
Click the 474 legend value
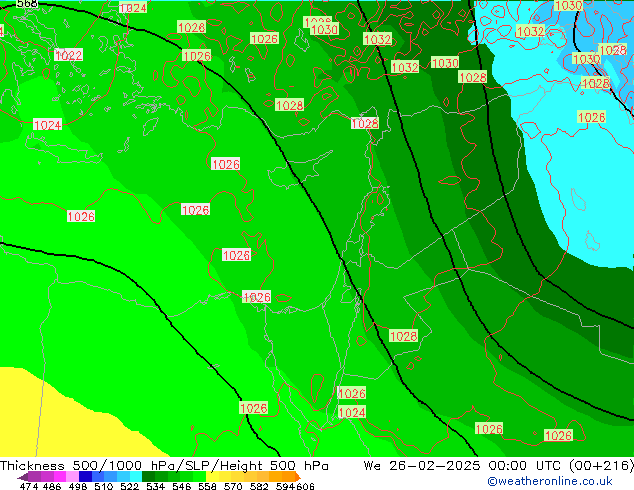coord(29,486)
